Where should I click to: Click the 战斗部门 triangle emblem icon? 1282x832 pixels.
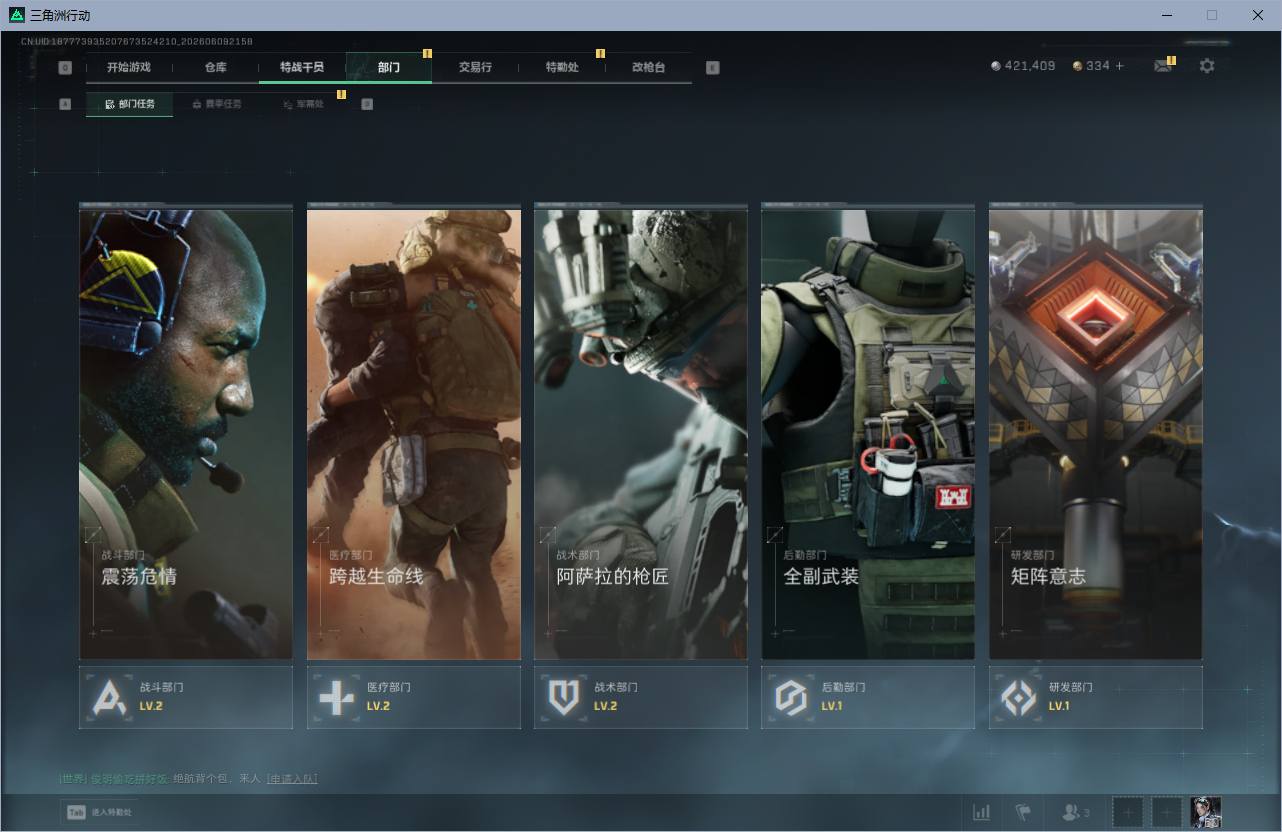(x=109, y=697)
